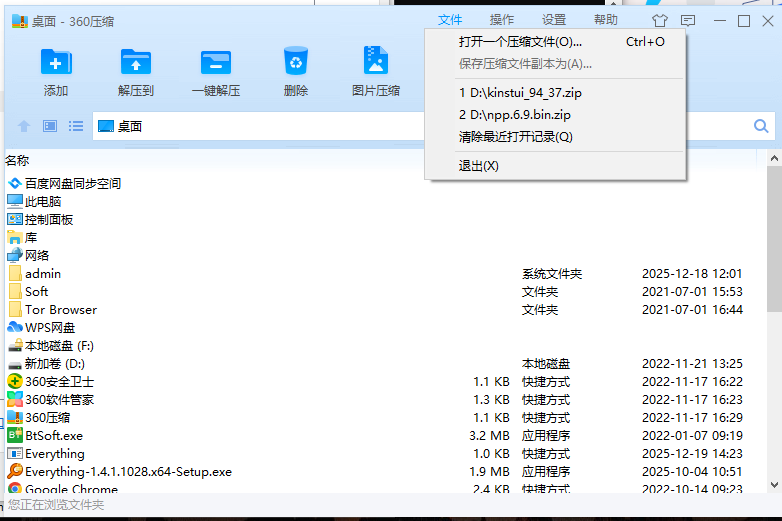Screen dimensions: 782x521
Task: Click the 本地磁盘 type cell for D:
Action: point(546,364)
